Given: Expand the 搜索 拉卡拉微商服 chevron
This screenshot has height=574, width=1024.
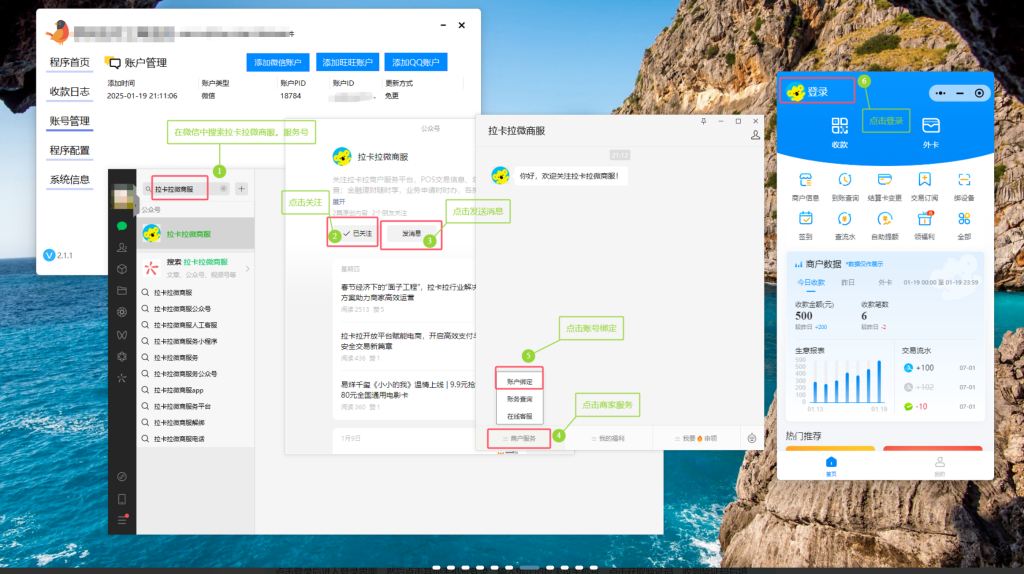Looking at the screenshot, I should (x=248, y=268).
